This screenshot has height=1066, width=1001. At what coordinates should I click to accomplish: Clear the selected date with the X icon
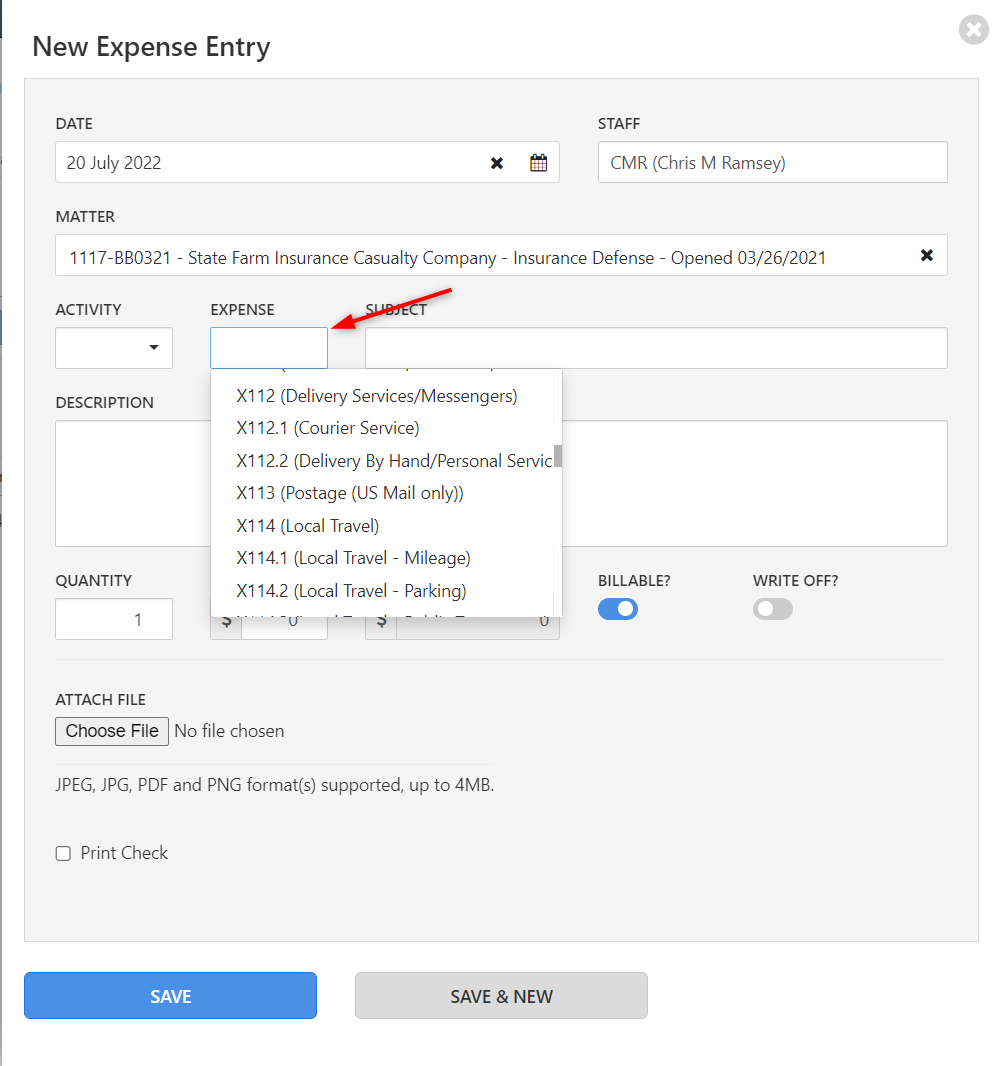coord(497,162)
